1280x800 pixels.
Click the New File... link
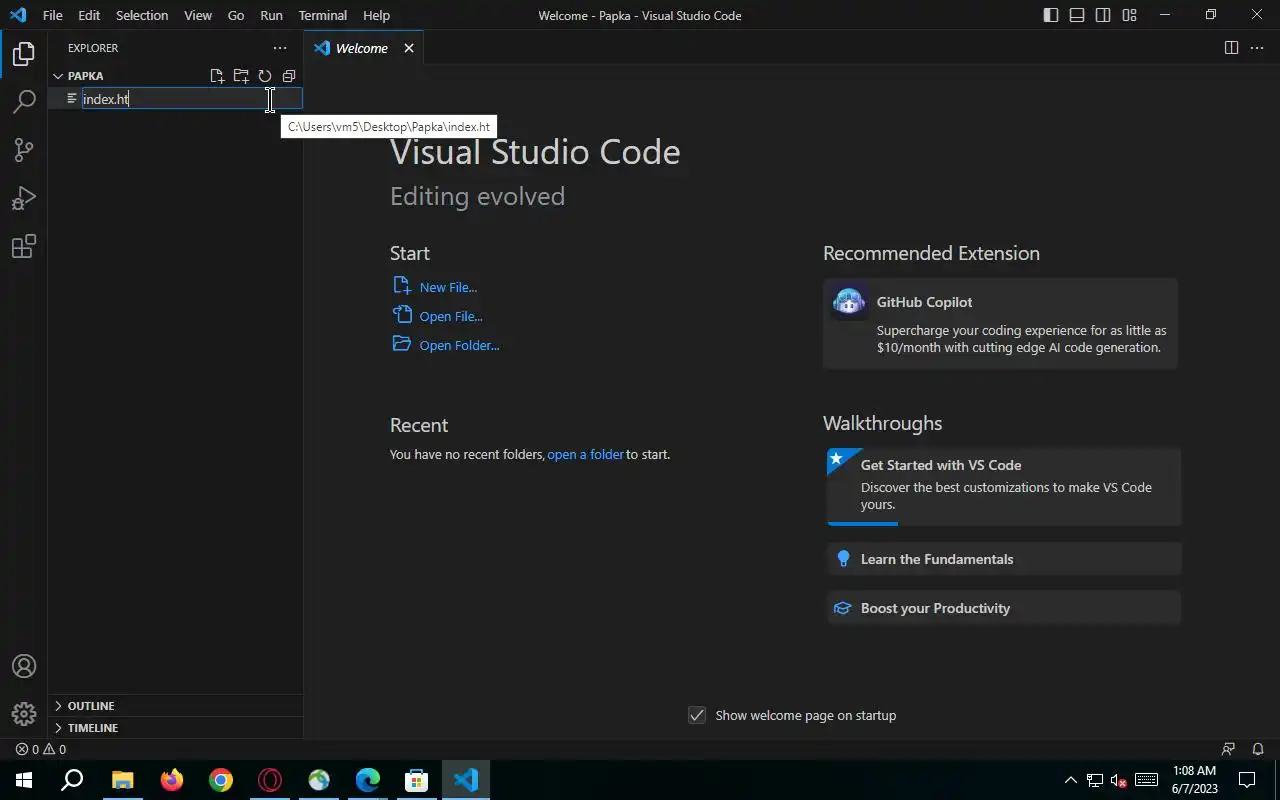pyautogui.click(x=448, y=287)
